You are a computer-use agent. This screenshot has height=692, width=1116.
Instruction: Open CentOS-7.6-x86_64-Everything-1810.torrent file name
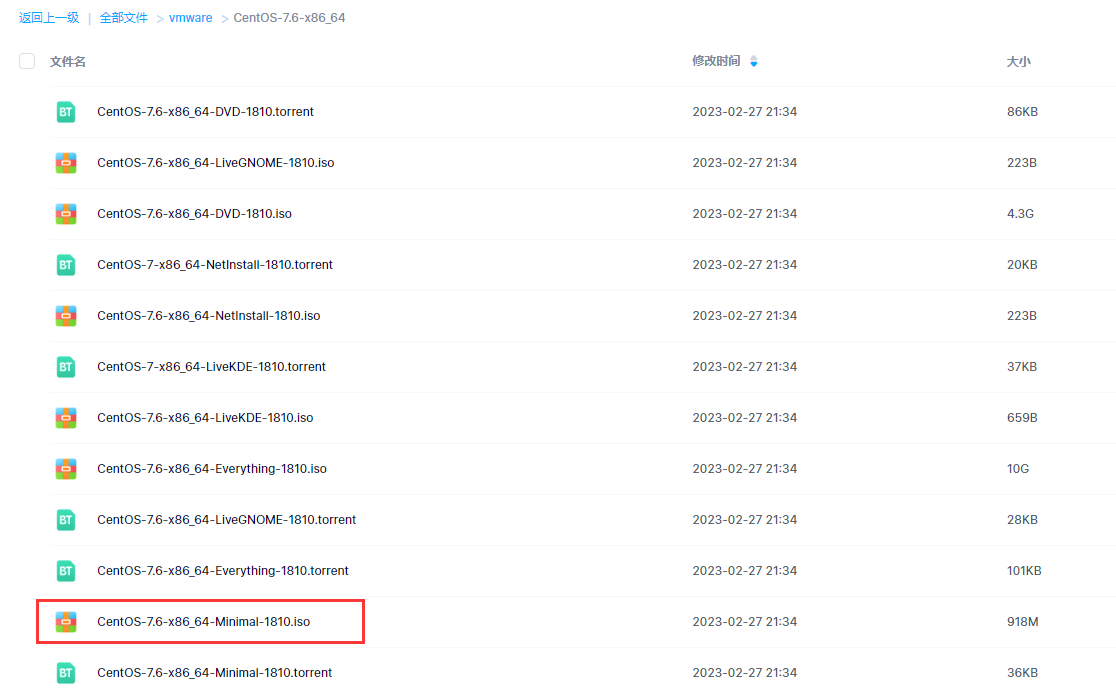pyautogui.click(x=223, y=571)
